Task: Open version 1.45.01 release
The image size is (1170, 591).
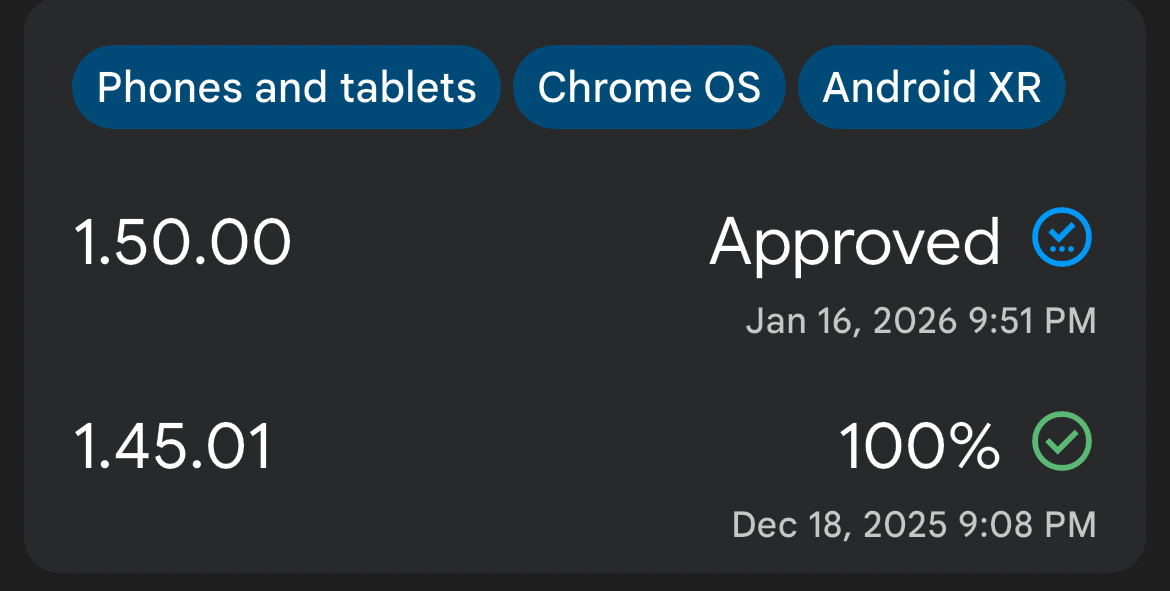Action: pyautogui.click(x=173, y=446)
